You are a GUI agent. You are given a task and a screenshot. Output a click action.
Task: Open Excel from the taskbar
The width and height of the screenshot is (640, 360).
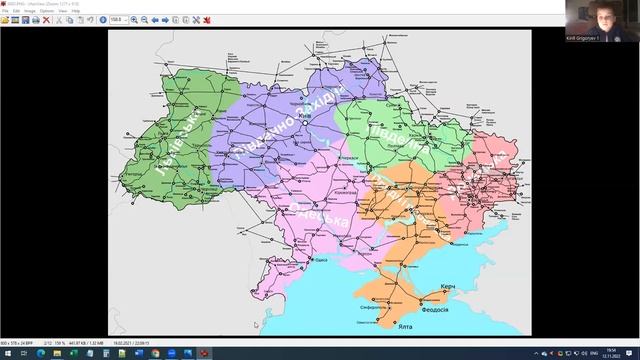(73, 353)
